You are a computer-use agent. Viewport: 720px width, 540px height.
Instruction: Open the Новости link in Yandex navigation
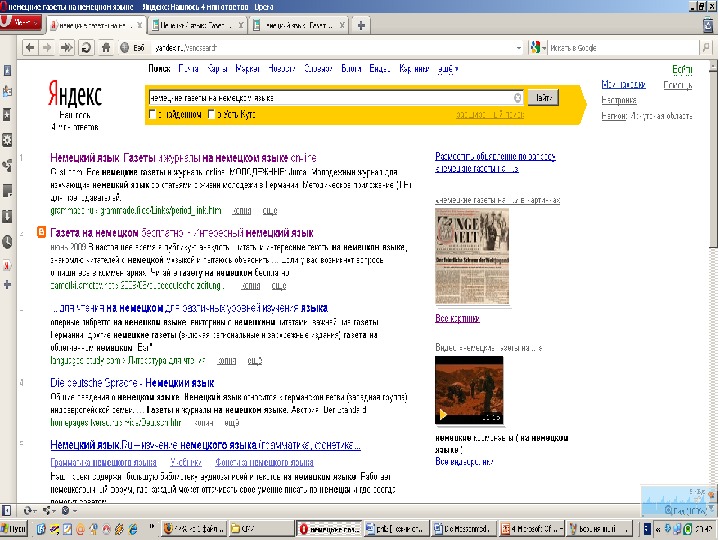[281, 69]
